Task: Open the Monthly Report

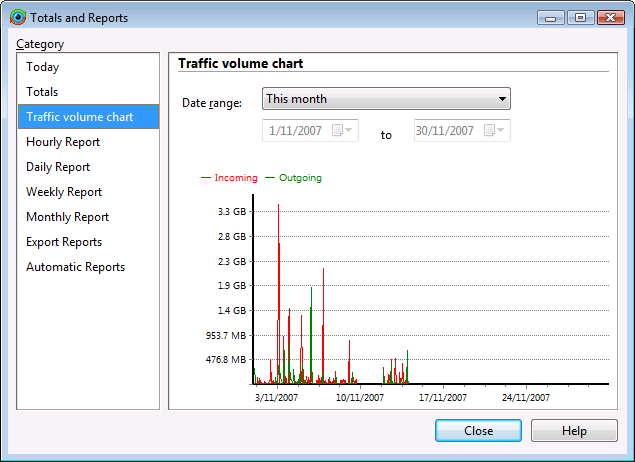Action: tap(88, 217)
